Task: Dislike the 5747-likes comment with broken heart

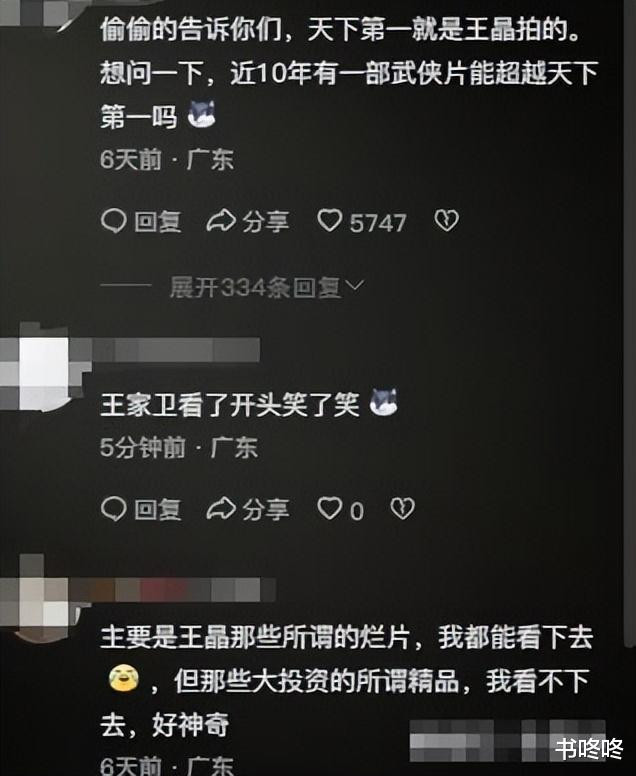Action: [x=446, y=221]
